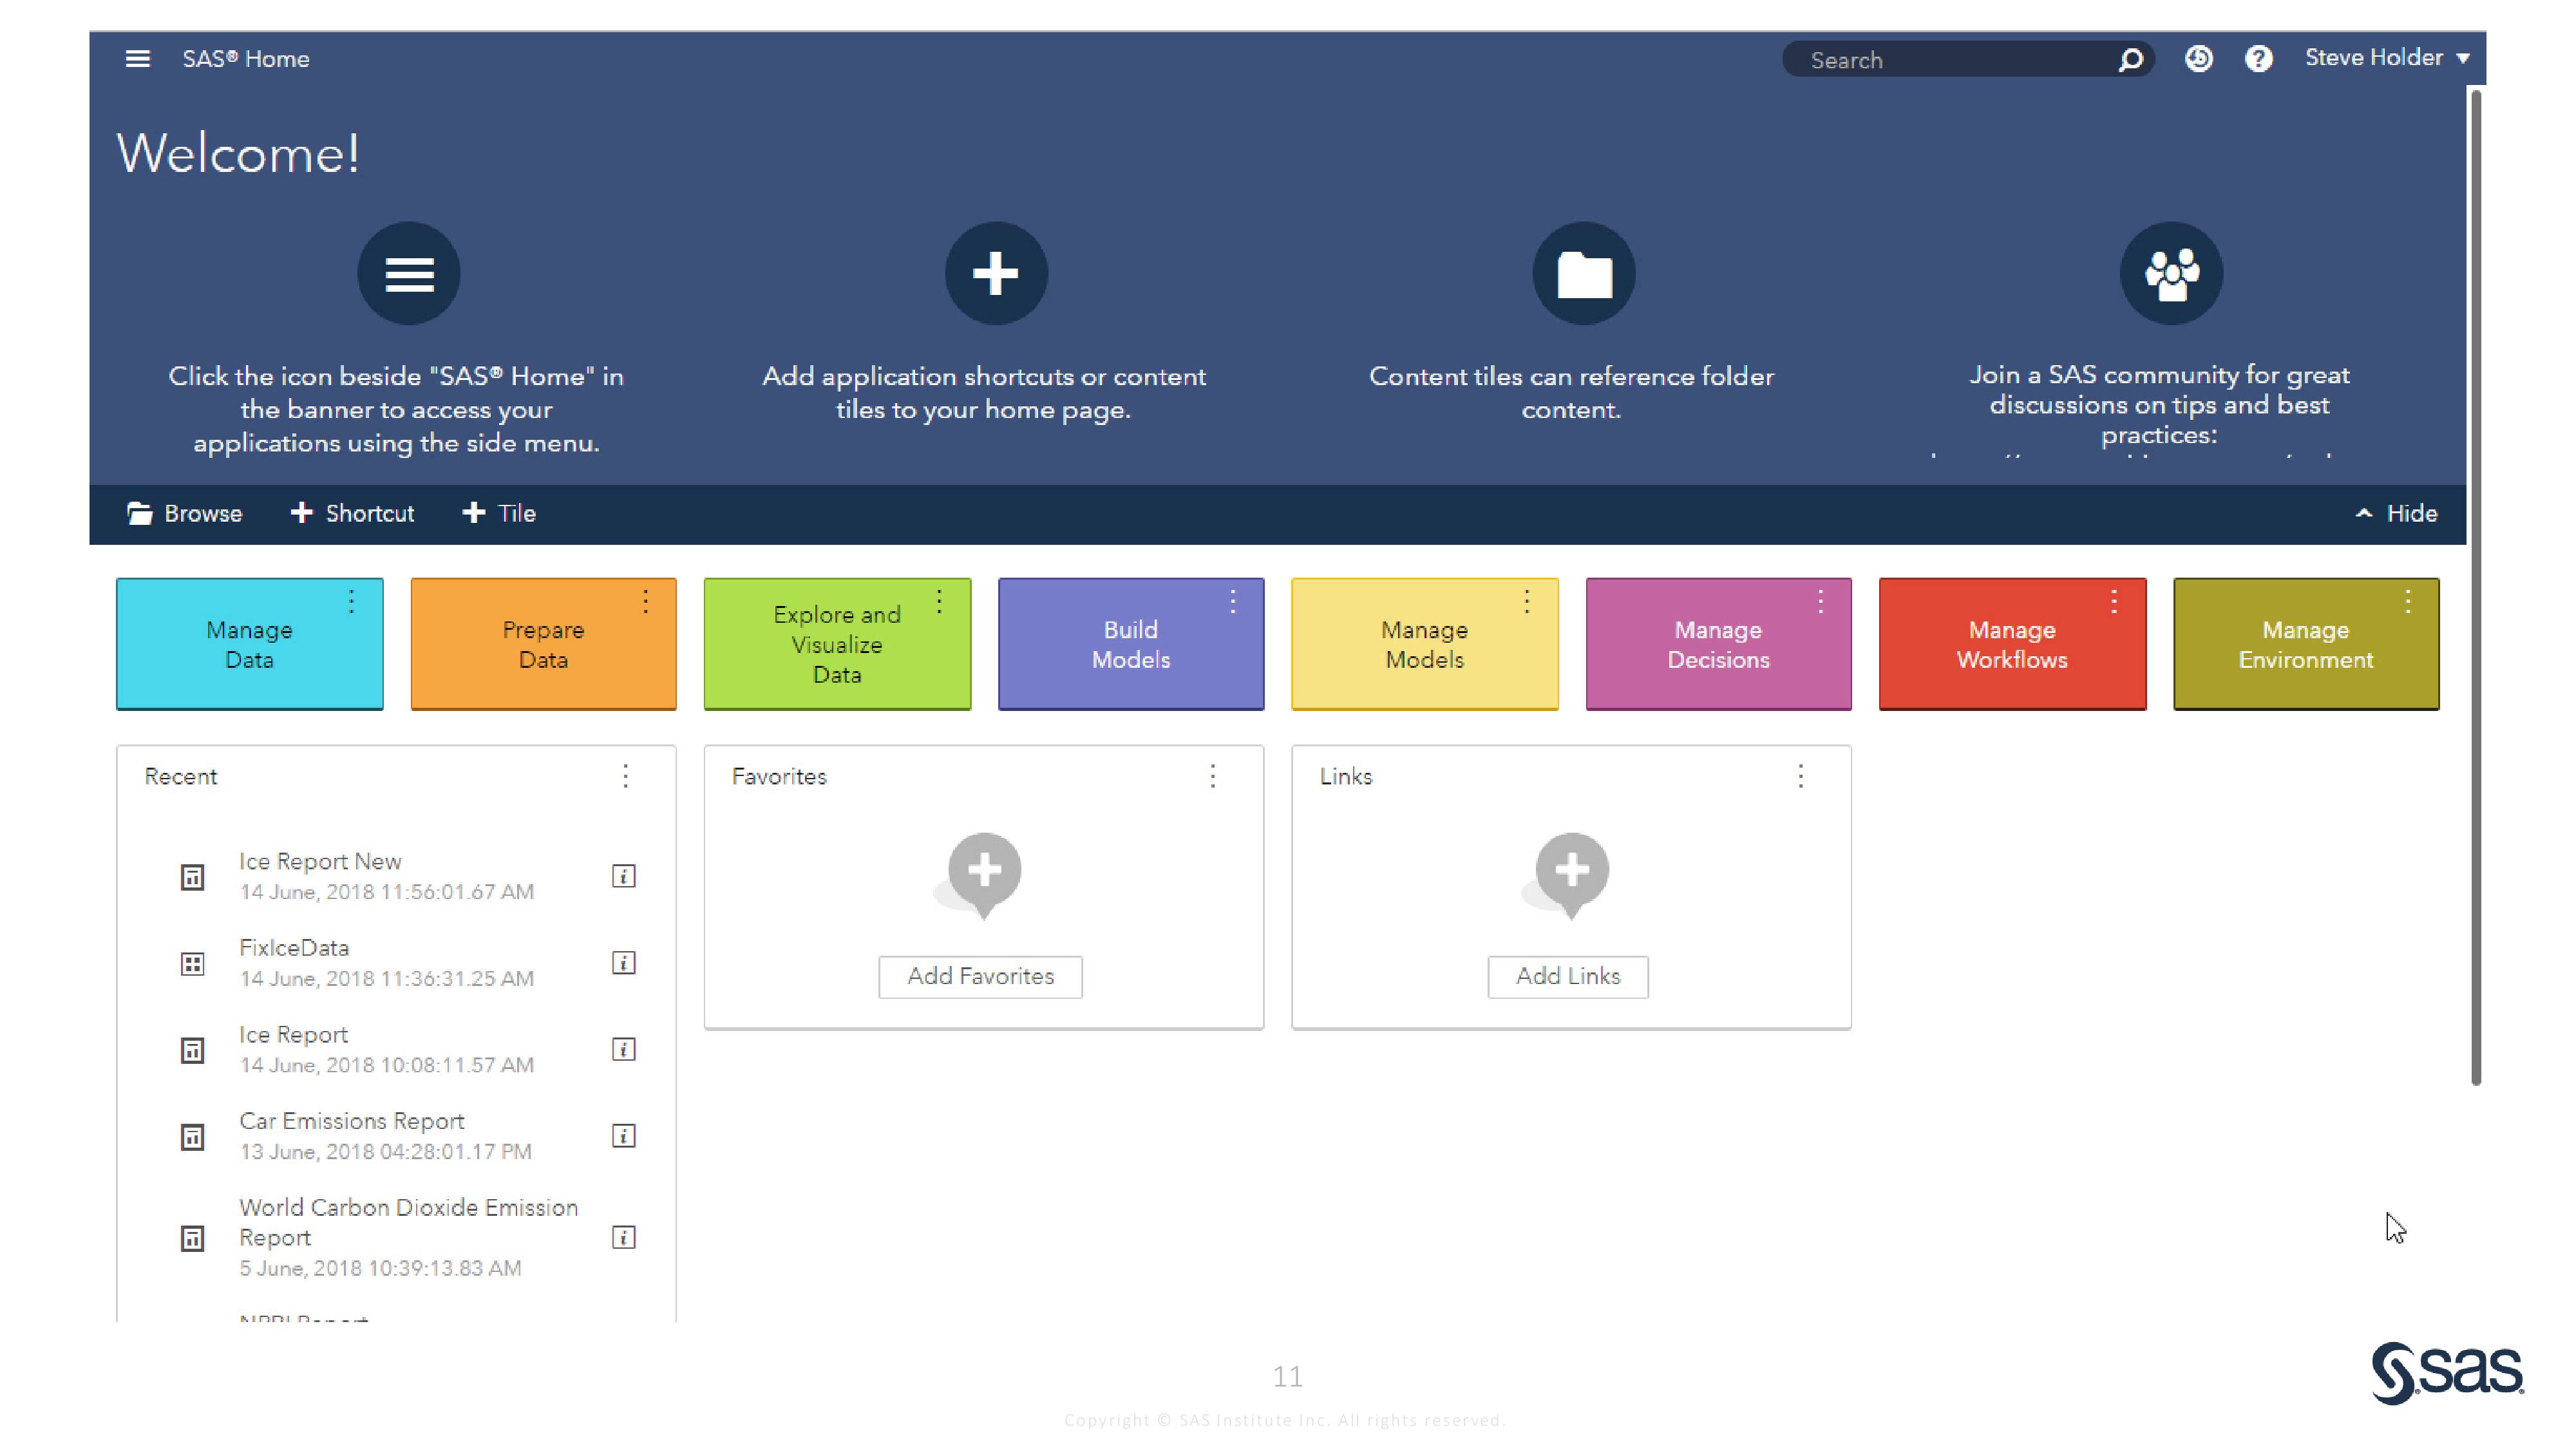This screenshot has width=2576, height=1449.
Task: Open FixIceData from Recent list
Action: click(x=294, y=947)
